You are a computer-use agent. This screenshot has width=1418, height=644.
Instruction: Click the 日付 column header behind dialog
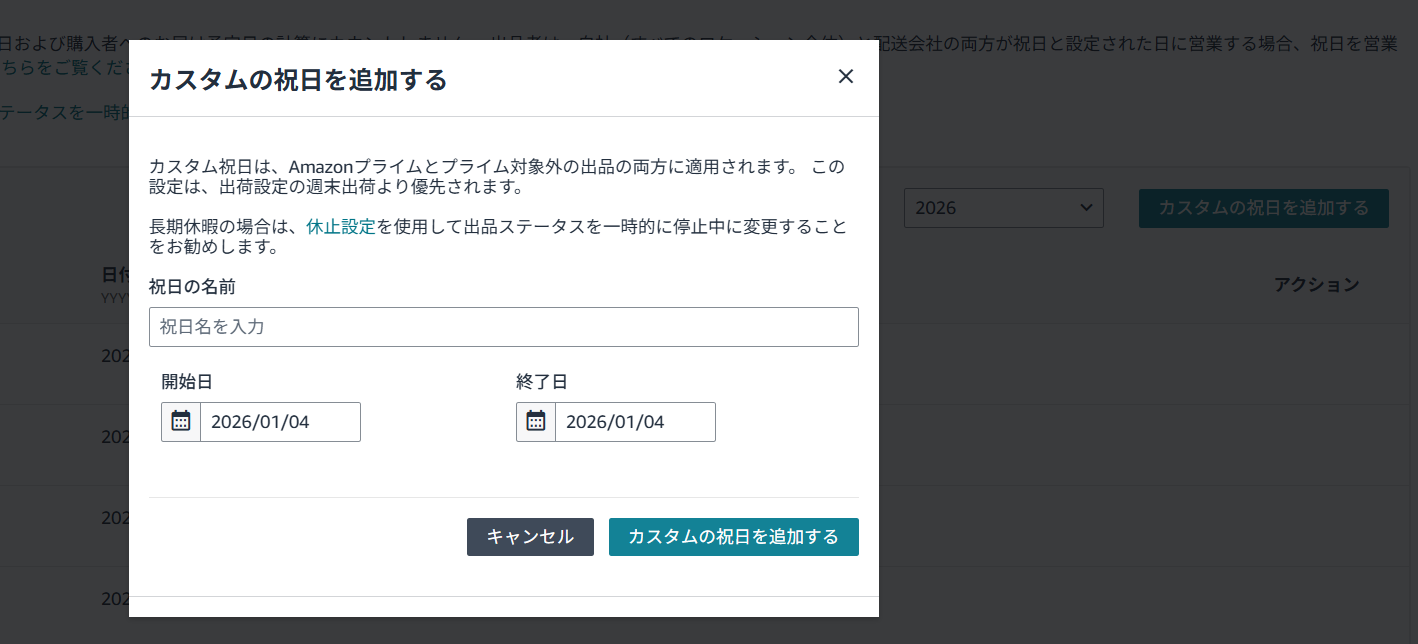tap(114, 275)
